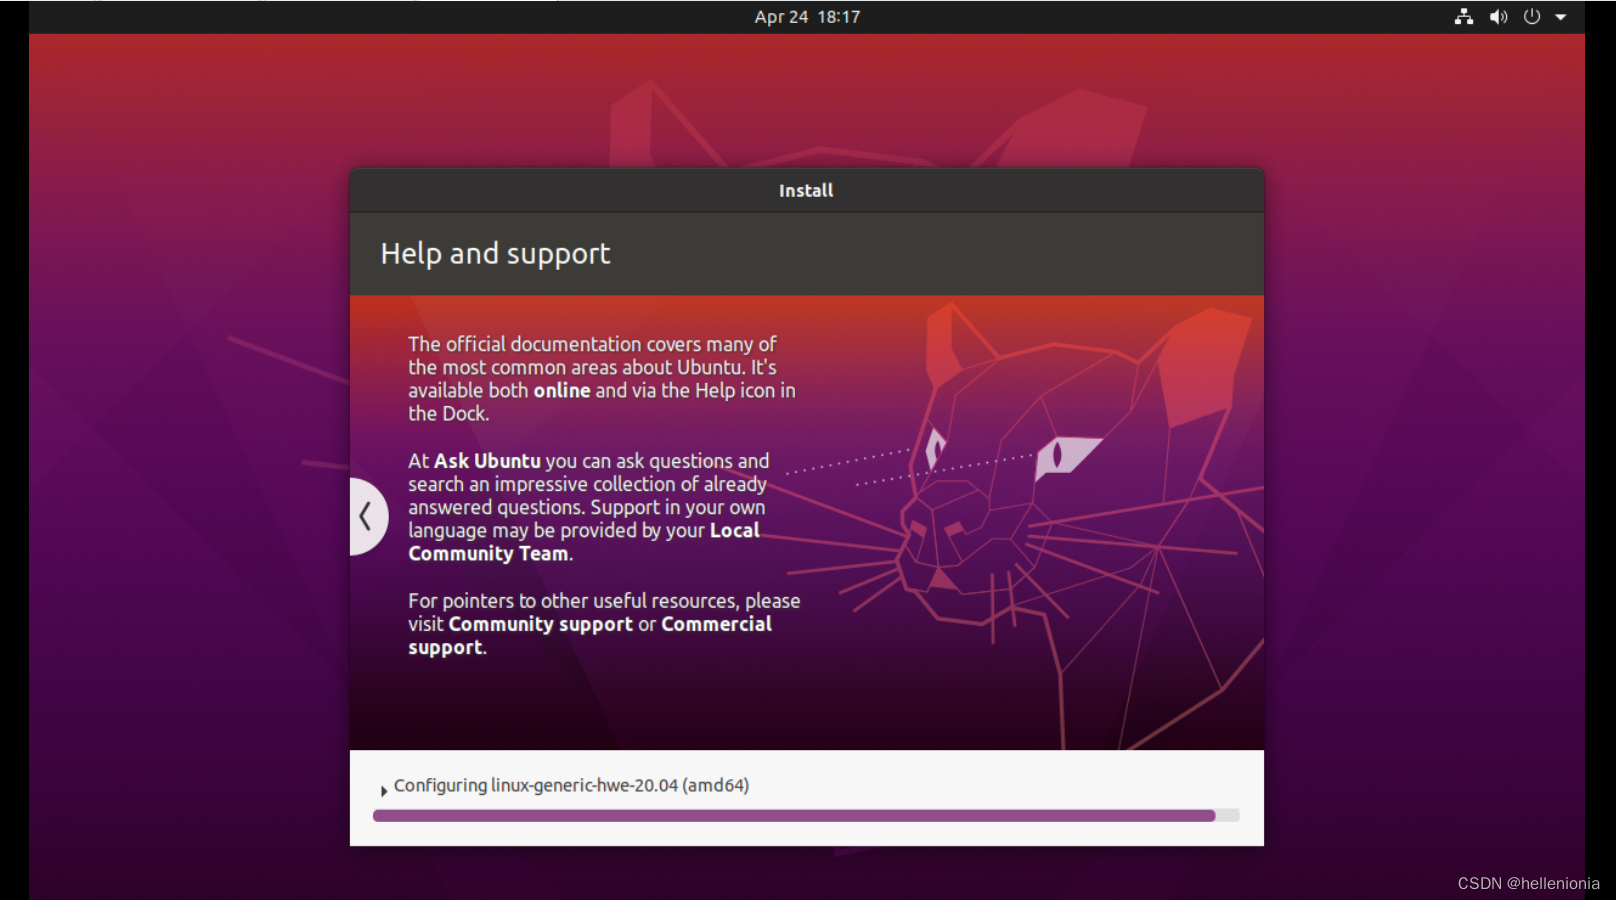Click the network status icon in top bar
This screenshot has width=1616, height=900.
1464,16
